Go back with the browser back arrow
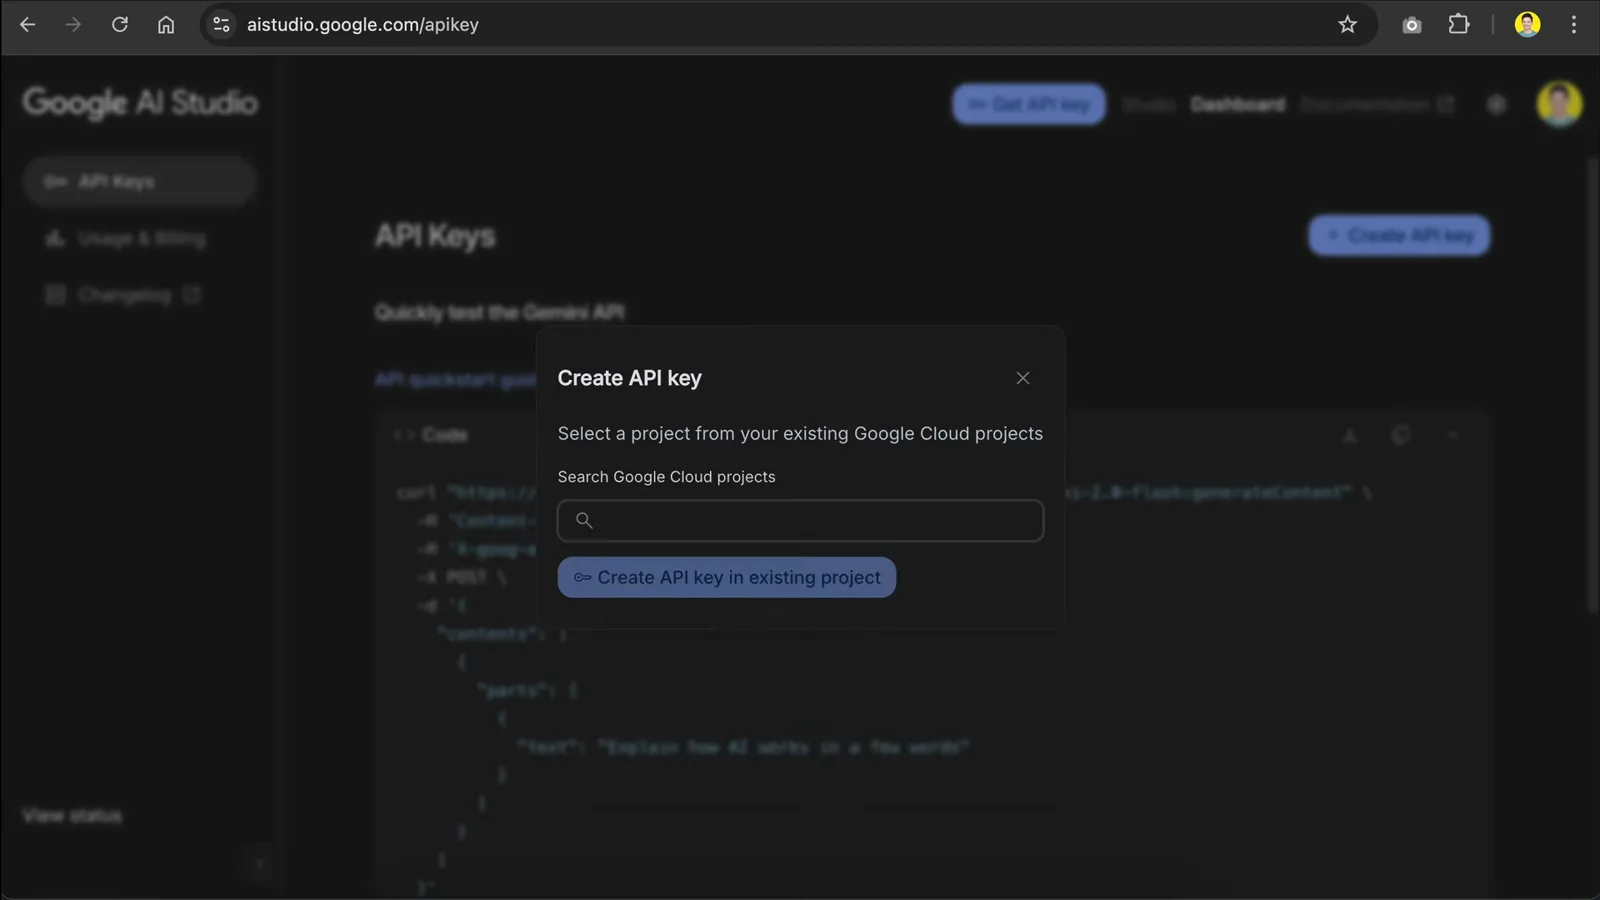1600x900 pixels. click(x=27, y=24)
